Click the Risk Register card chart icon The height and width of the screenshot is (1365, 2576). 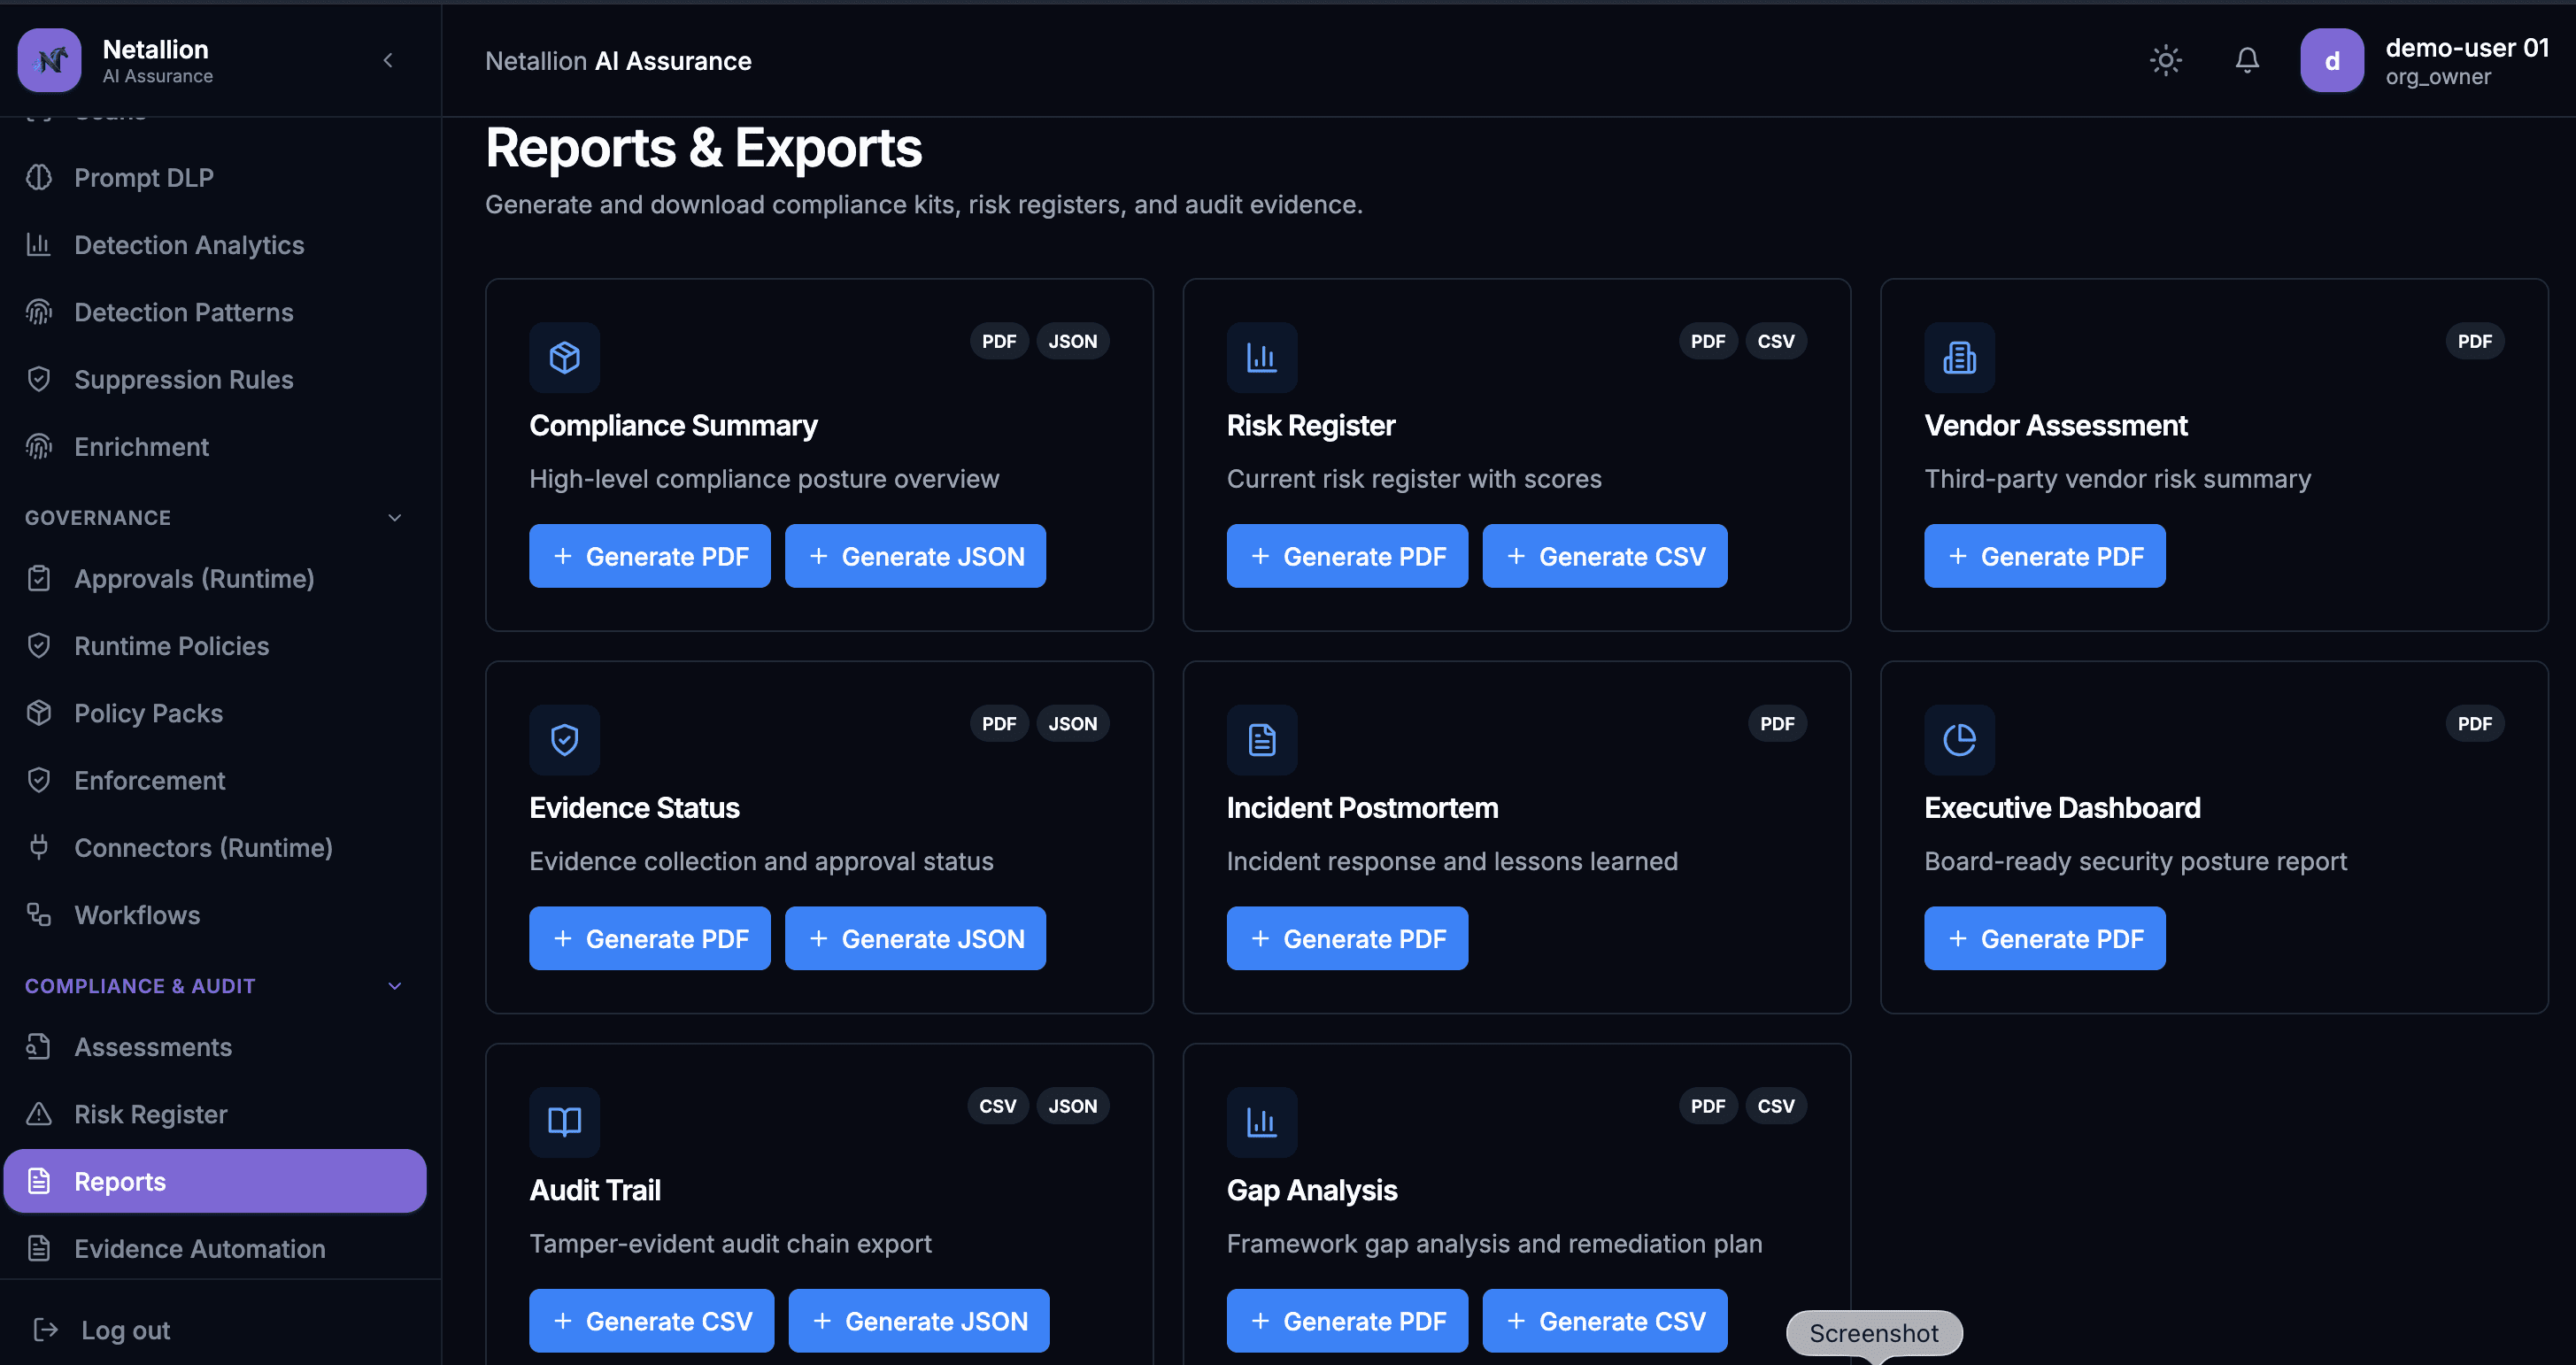1262,357
